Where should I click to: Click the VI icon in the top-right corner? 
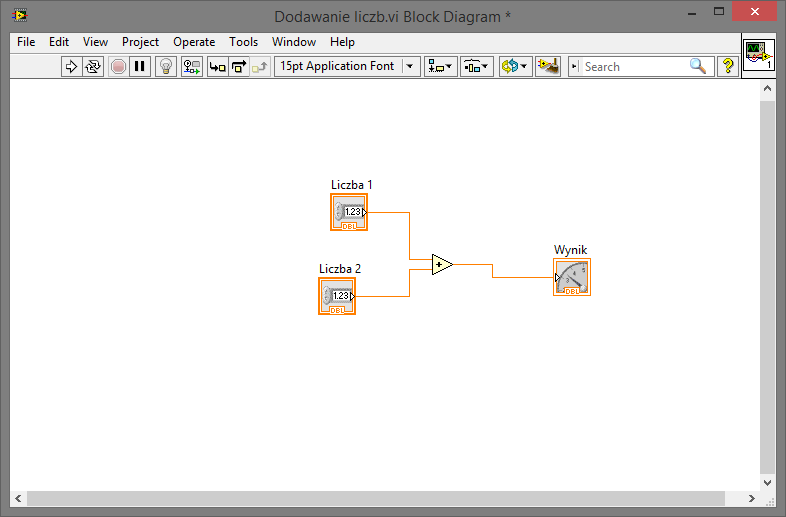click(x=758, y=54)
